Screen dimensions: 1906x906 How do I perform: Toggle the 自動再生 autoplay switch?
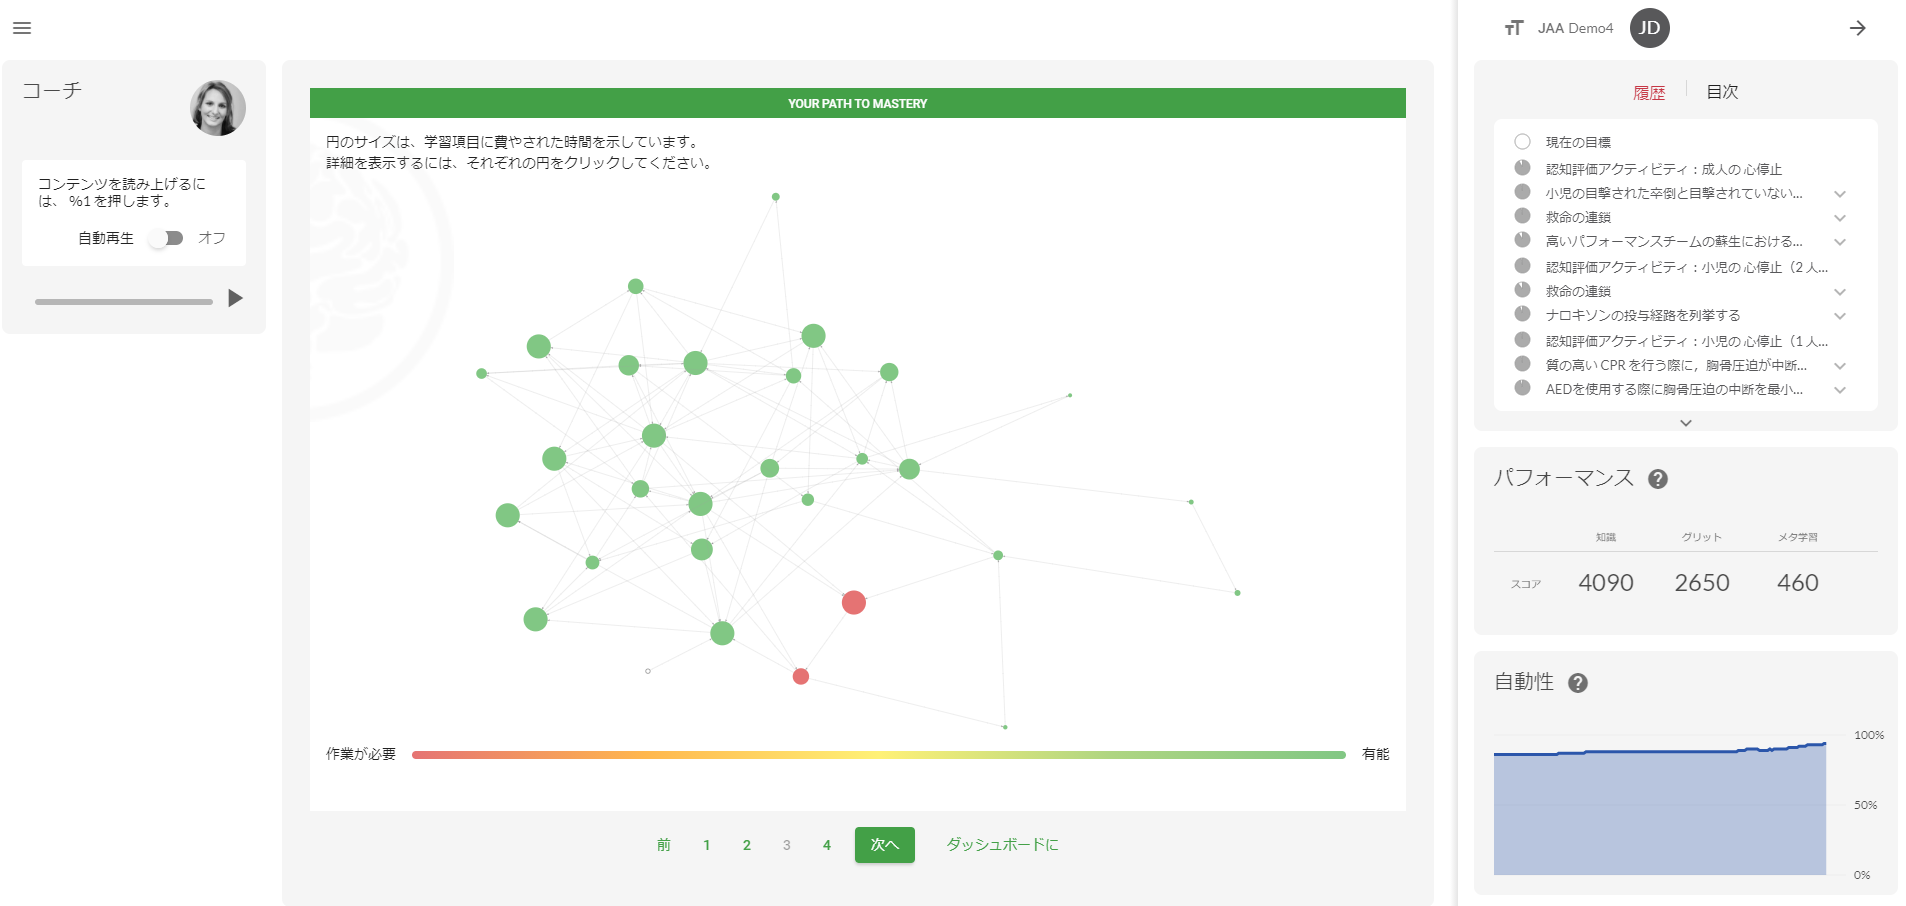pos(166,238)
